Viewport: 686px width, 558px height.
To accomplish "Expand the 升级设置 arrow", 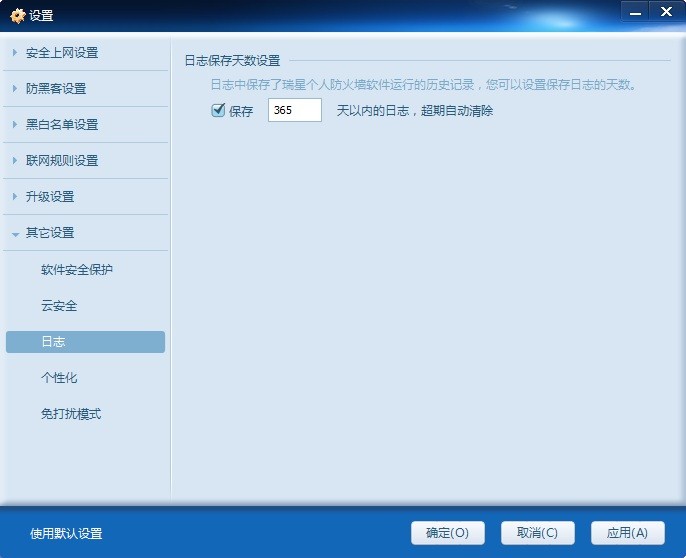I will (x=15, y=197).
